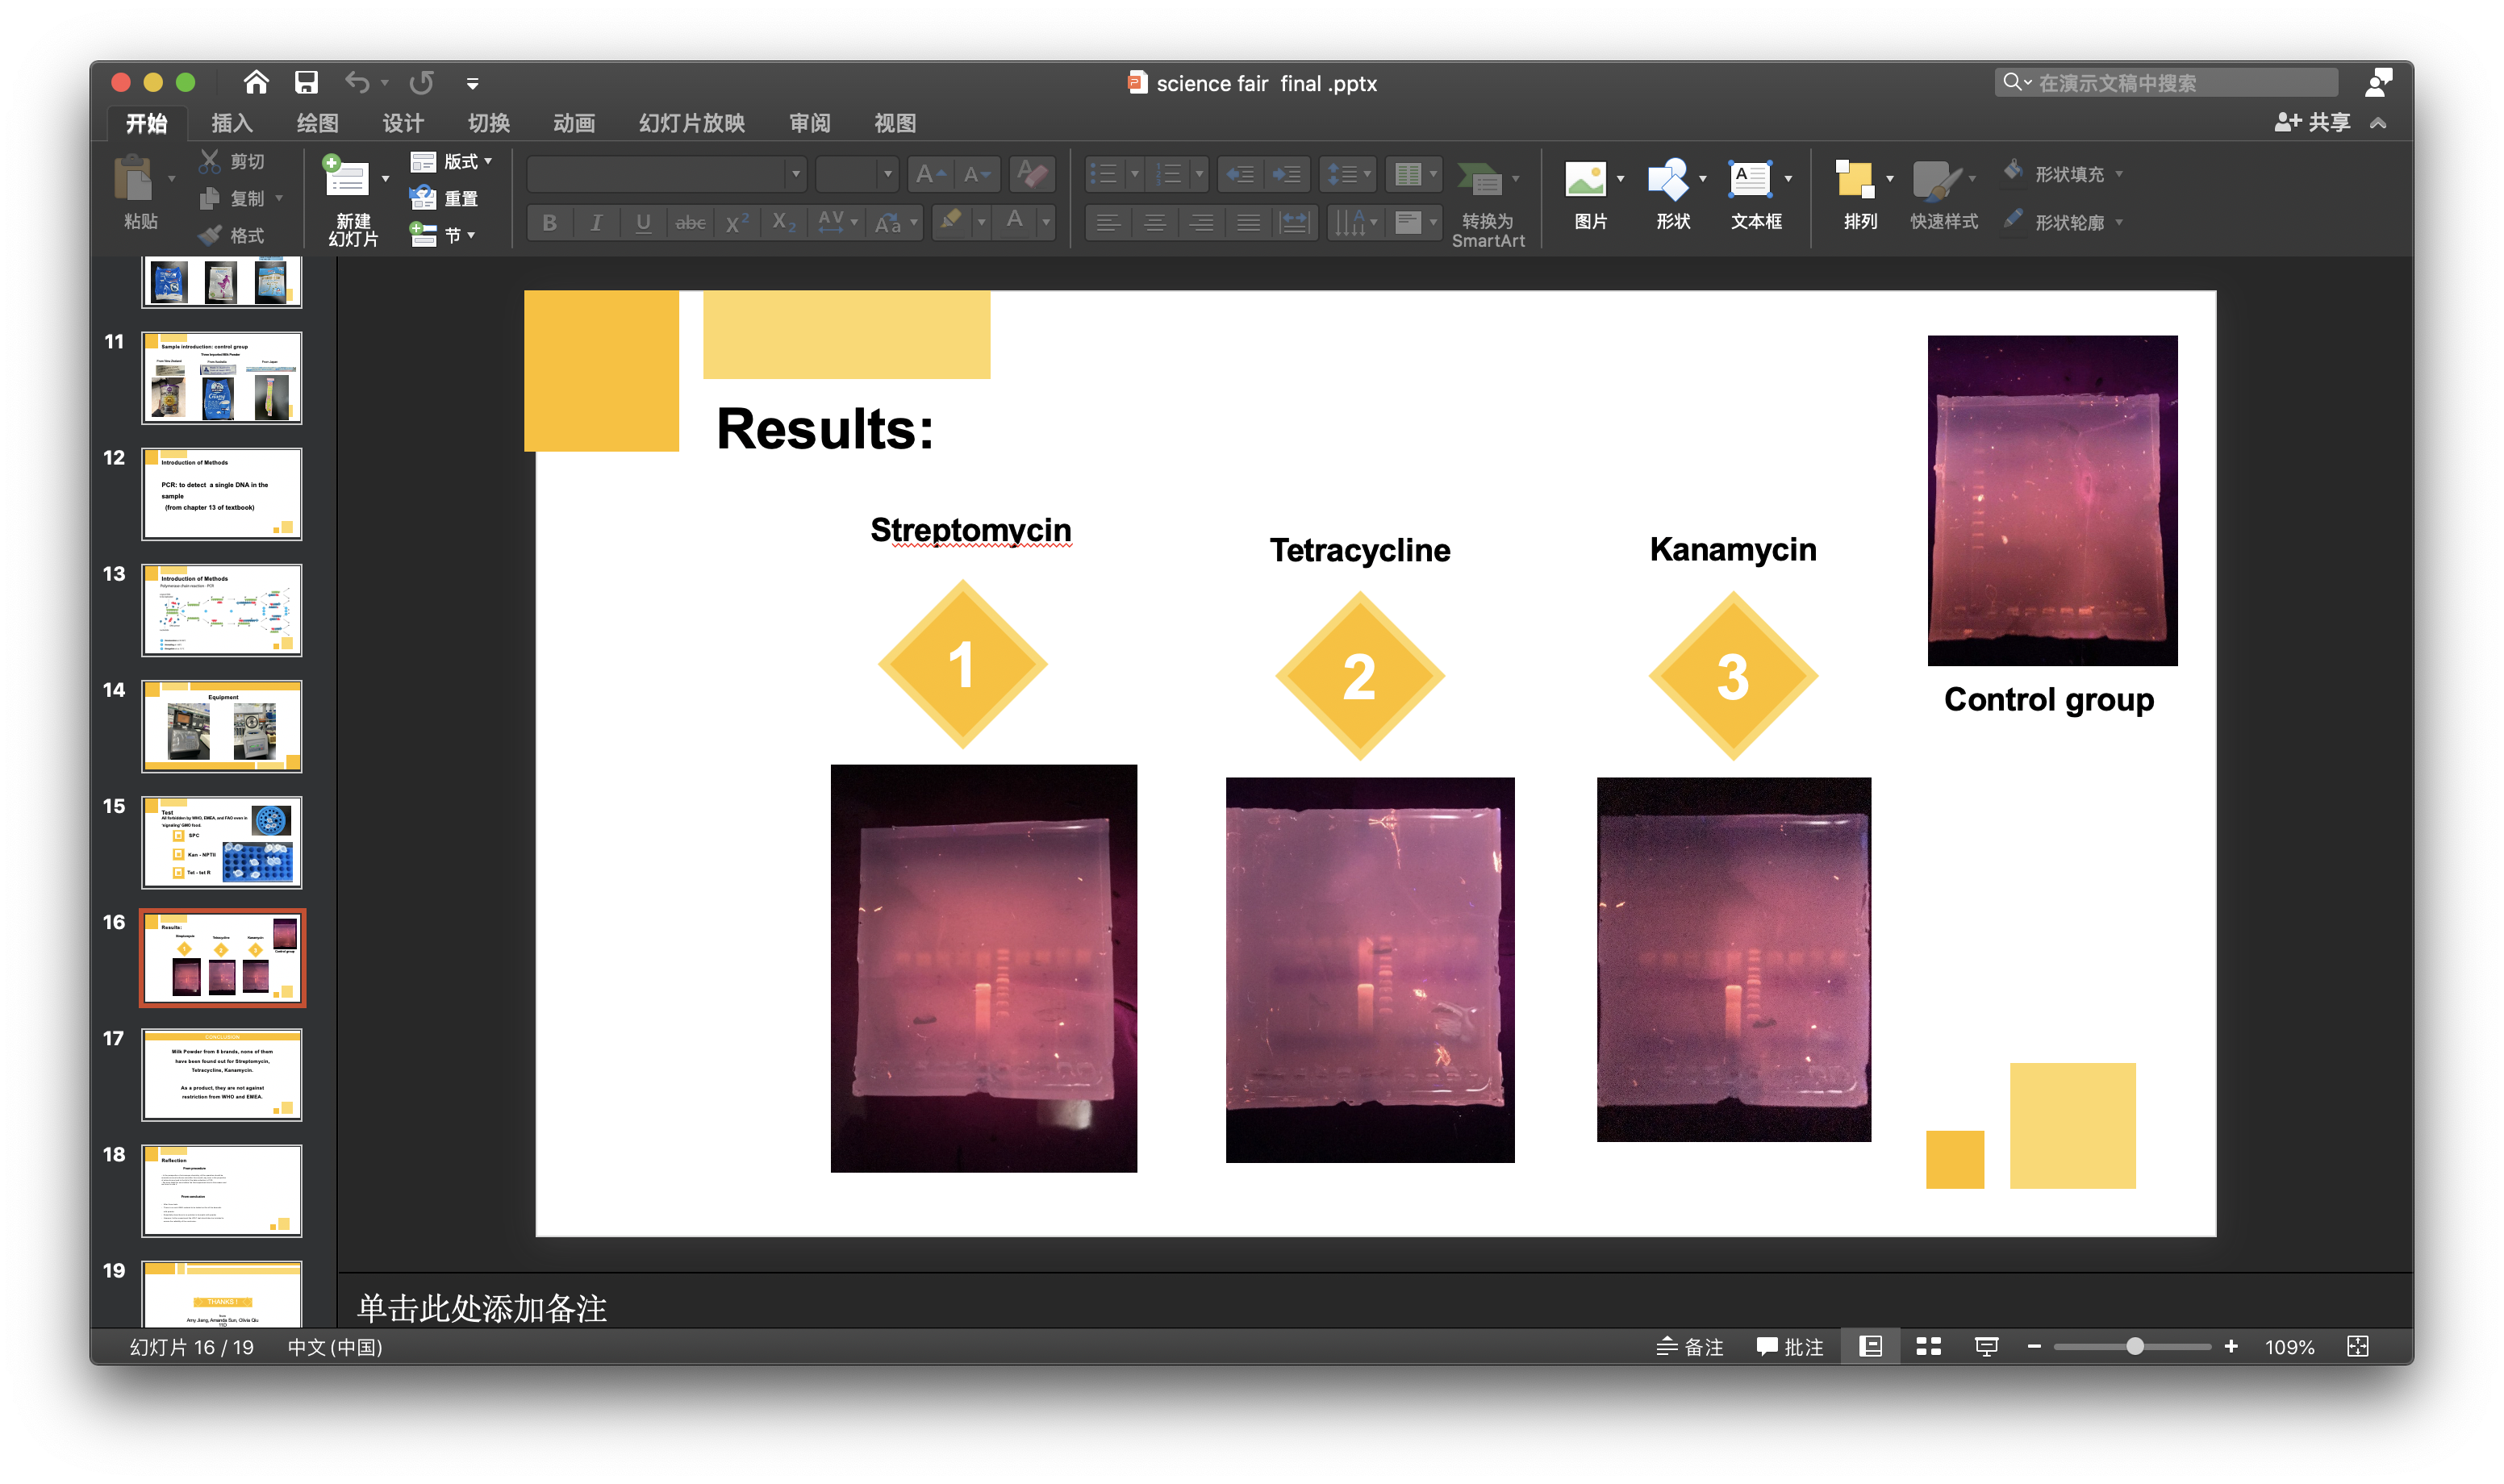Align text to the right
The height and width of the screenshot is (1484, 2504).
1202,222
